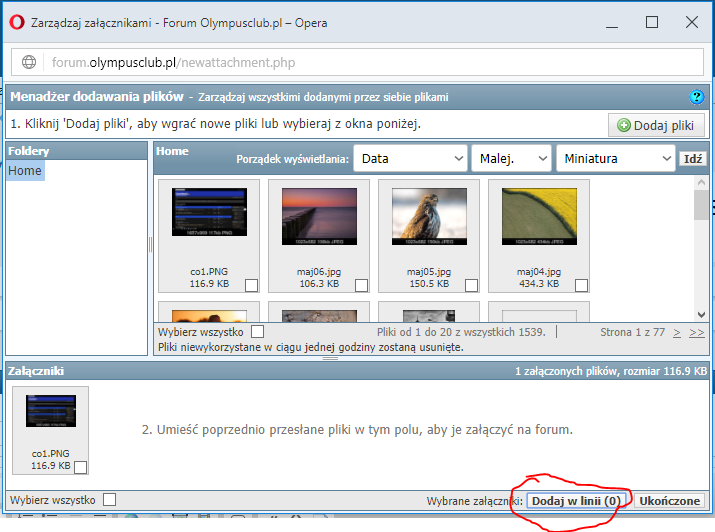Click the file list vertical scrollbar
This screenshot has width=715, height=532.
click(701, 250)
